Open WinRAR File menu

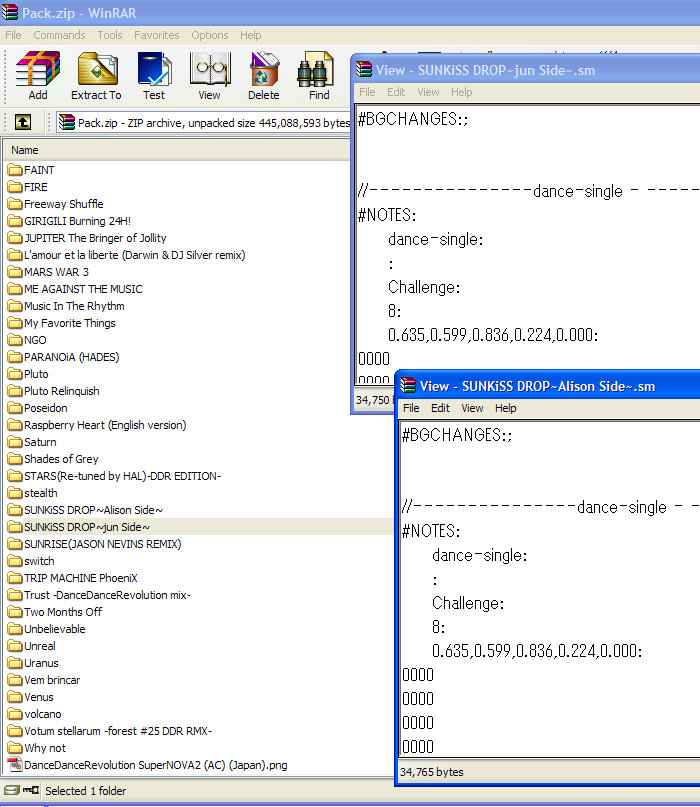pyautogui.click(x=13, y=35)
